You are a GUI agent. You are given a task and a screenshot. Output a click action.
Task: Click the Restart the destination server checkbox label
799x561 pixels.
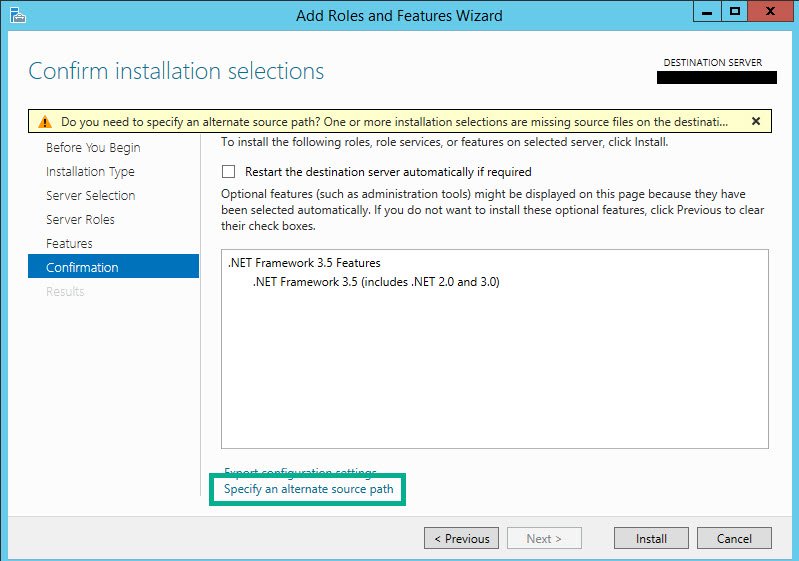click(388, 172)
